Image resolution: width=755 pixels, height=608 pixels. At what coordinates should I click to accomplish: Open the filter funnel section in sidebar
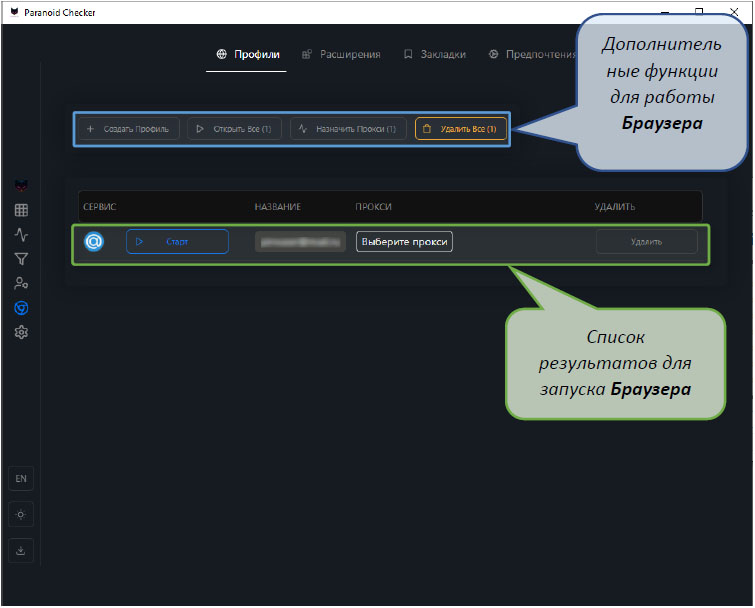21,259
